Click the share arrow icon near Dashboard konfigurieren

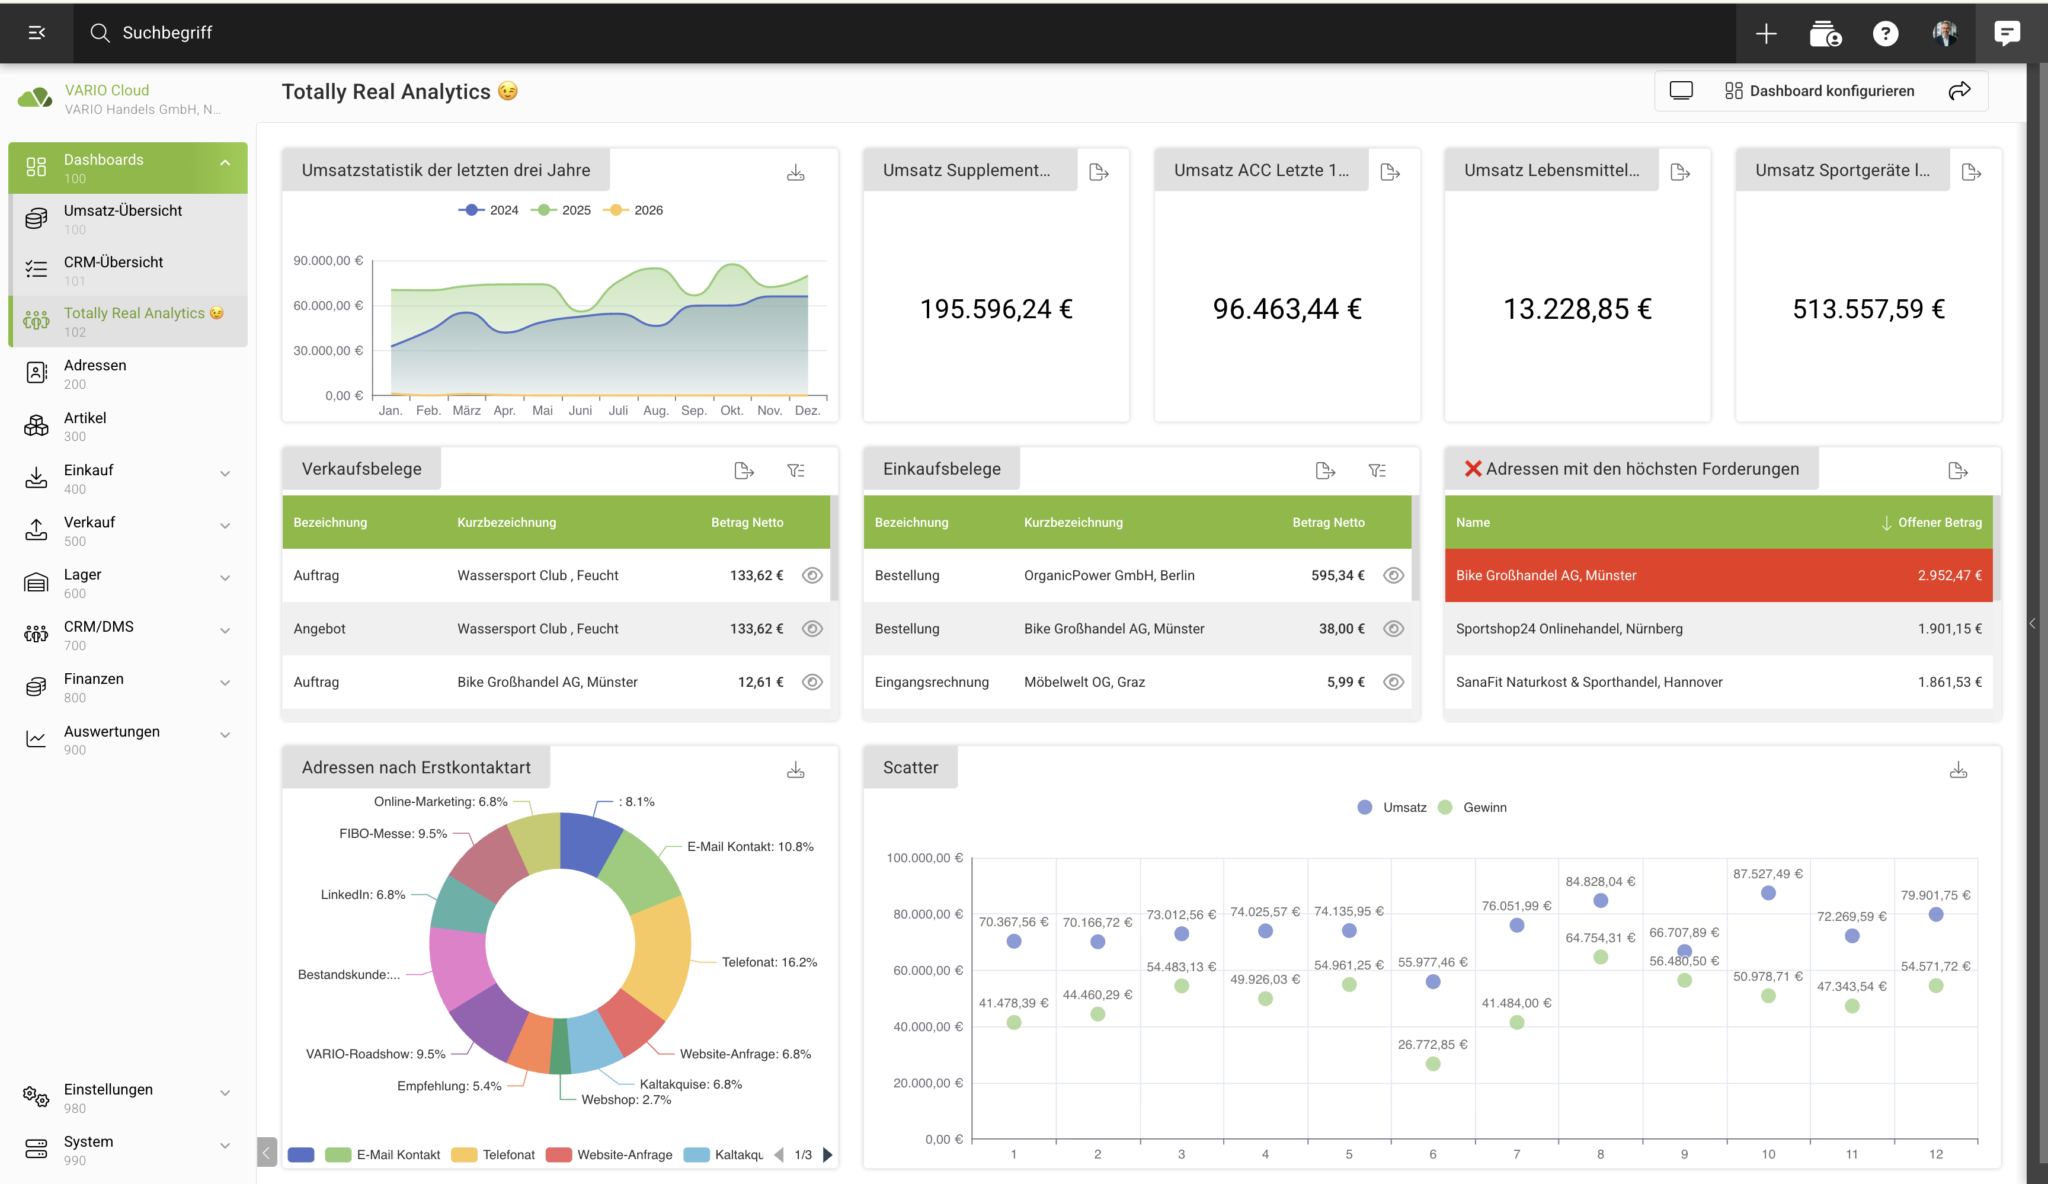[1960, 91]
